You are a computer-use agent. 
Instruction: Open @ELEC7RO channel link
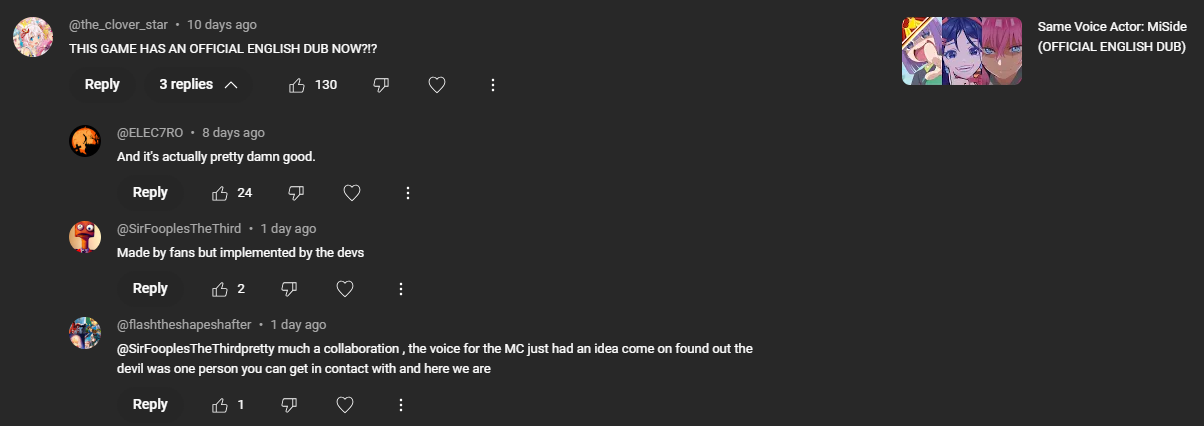pos(150,132)
